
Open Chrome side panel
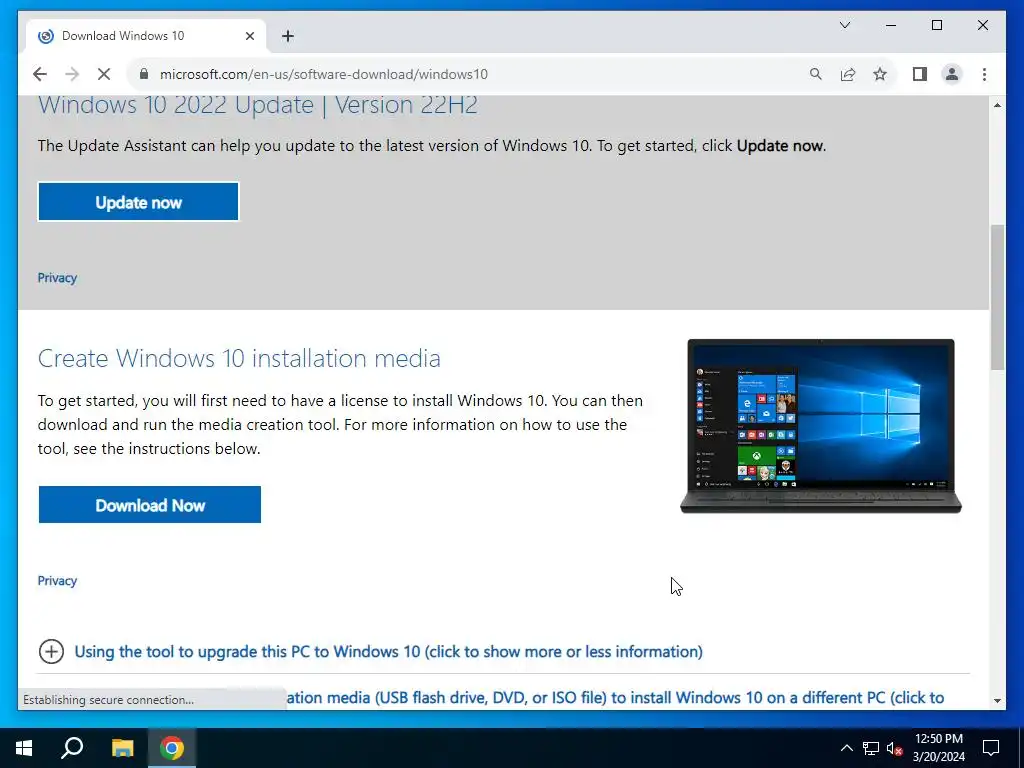[x=920, y=74]
